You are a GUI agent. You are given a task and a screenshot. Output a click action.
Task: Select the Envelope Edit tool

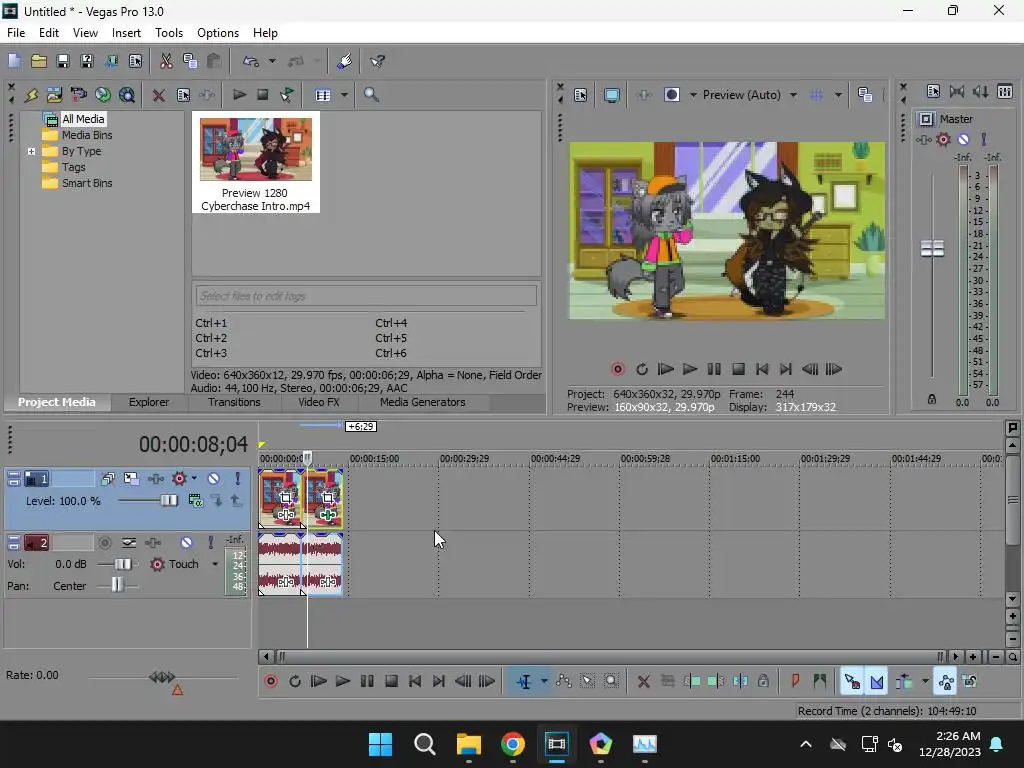(564, 682)
